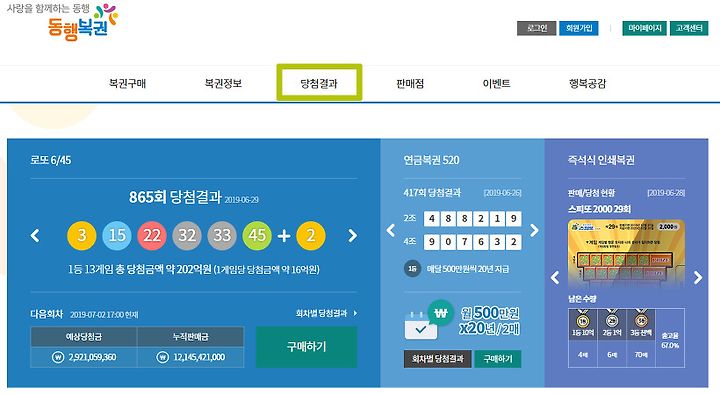Go to next instant lottery arrow

click(x=698, y=278)
